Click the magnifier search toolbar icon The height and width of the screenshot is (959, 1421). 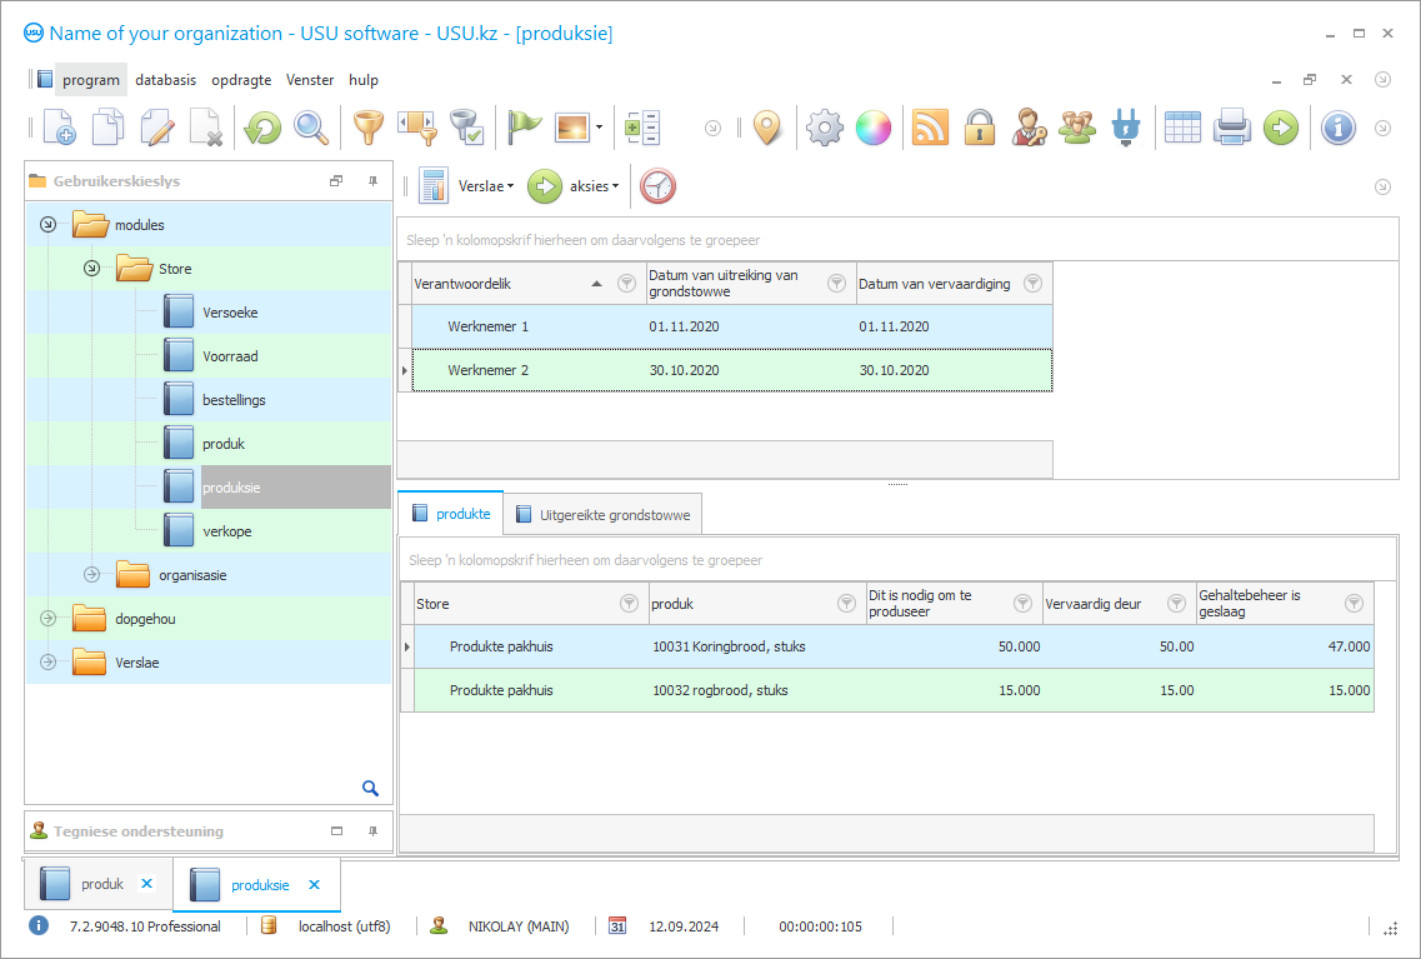(x=311, y=128)
